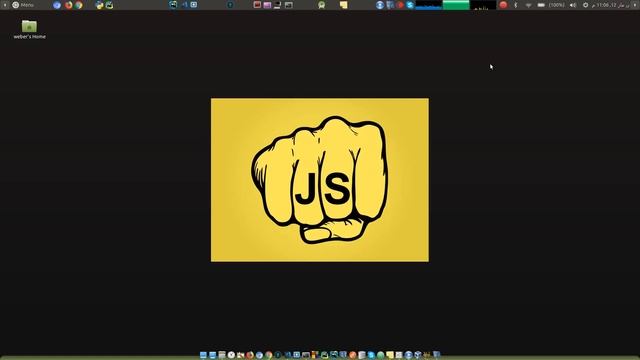Click the small arrow left of Menu
640x360 pixels.
click(5, 5)
